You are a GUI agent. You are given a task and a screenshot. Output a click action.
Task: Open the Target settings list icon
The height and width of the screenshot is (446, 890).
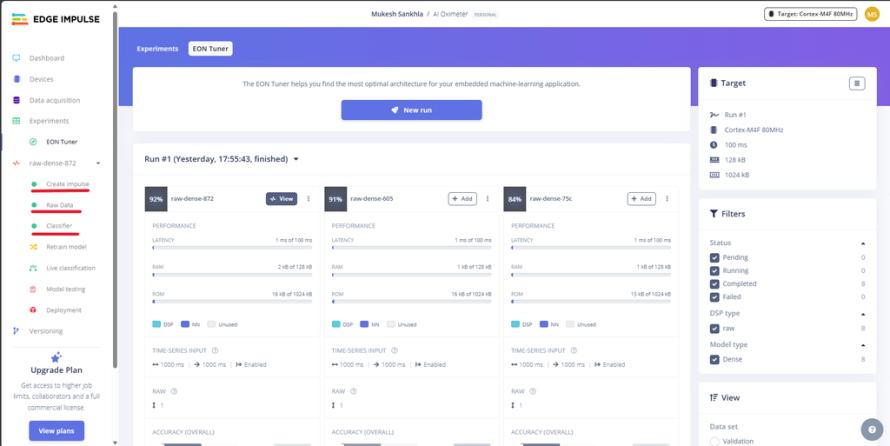(857, 83)
